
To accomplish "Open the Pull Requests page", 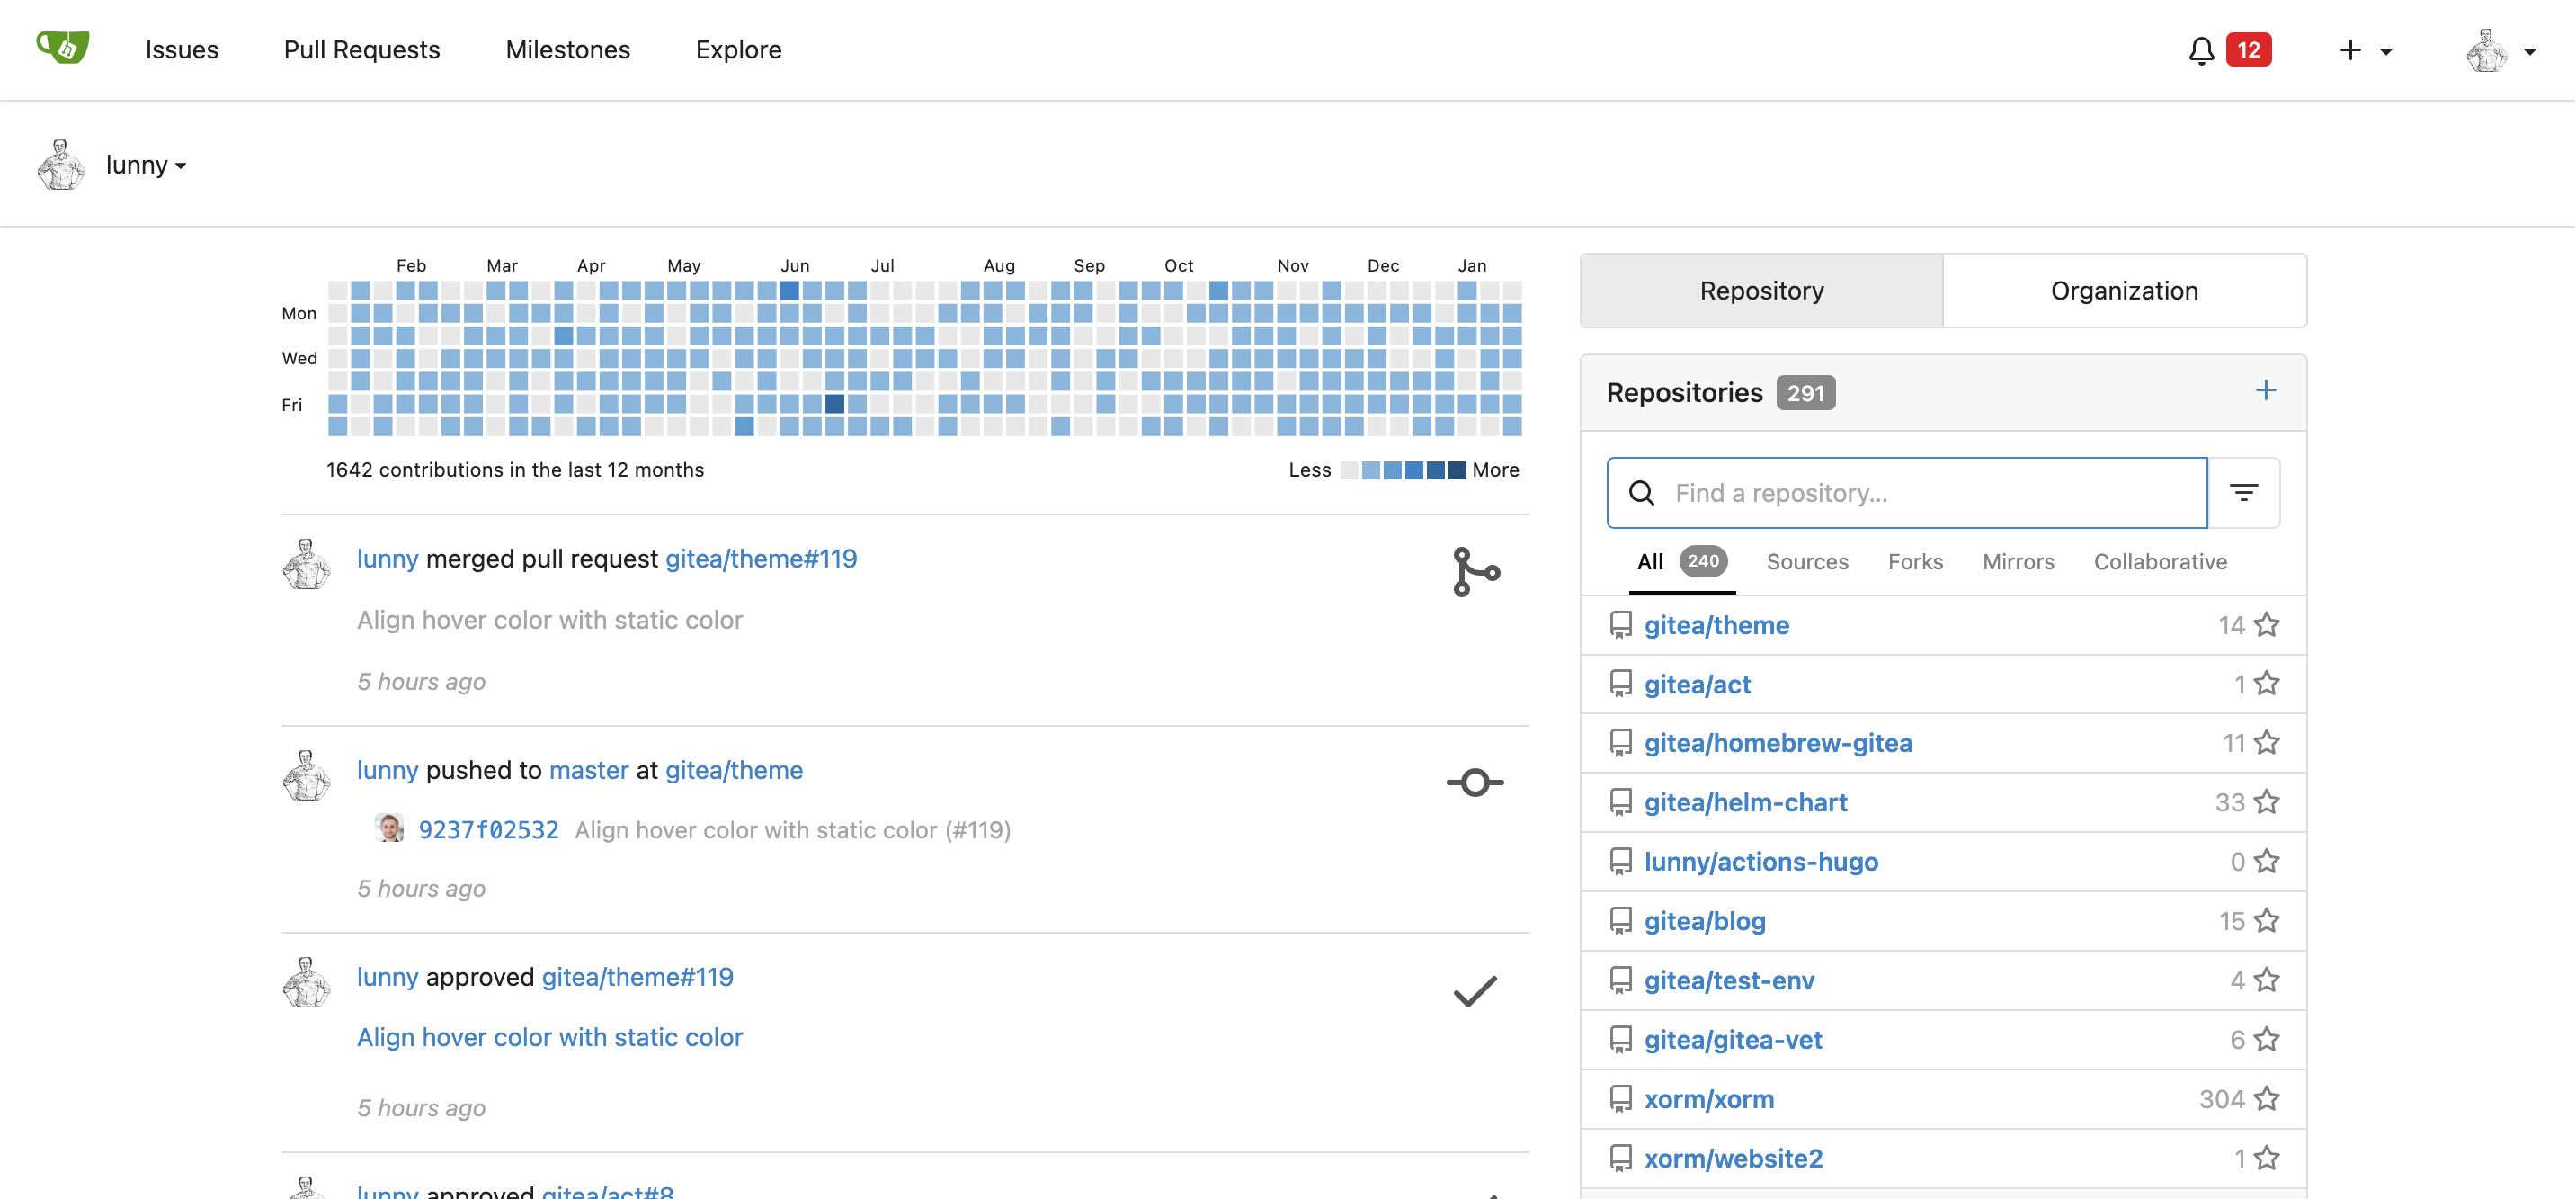I will (x=361, y=50).
